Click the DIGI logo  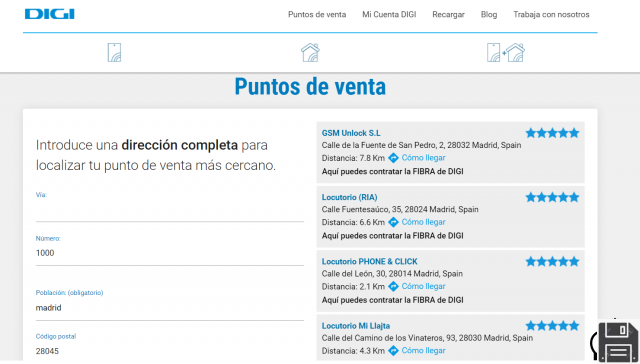pyautogui.click(x=49, y=14)
